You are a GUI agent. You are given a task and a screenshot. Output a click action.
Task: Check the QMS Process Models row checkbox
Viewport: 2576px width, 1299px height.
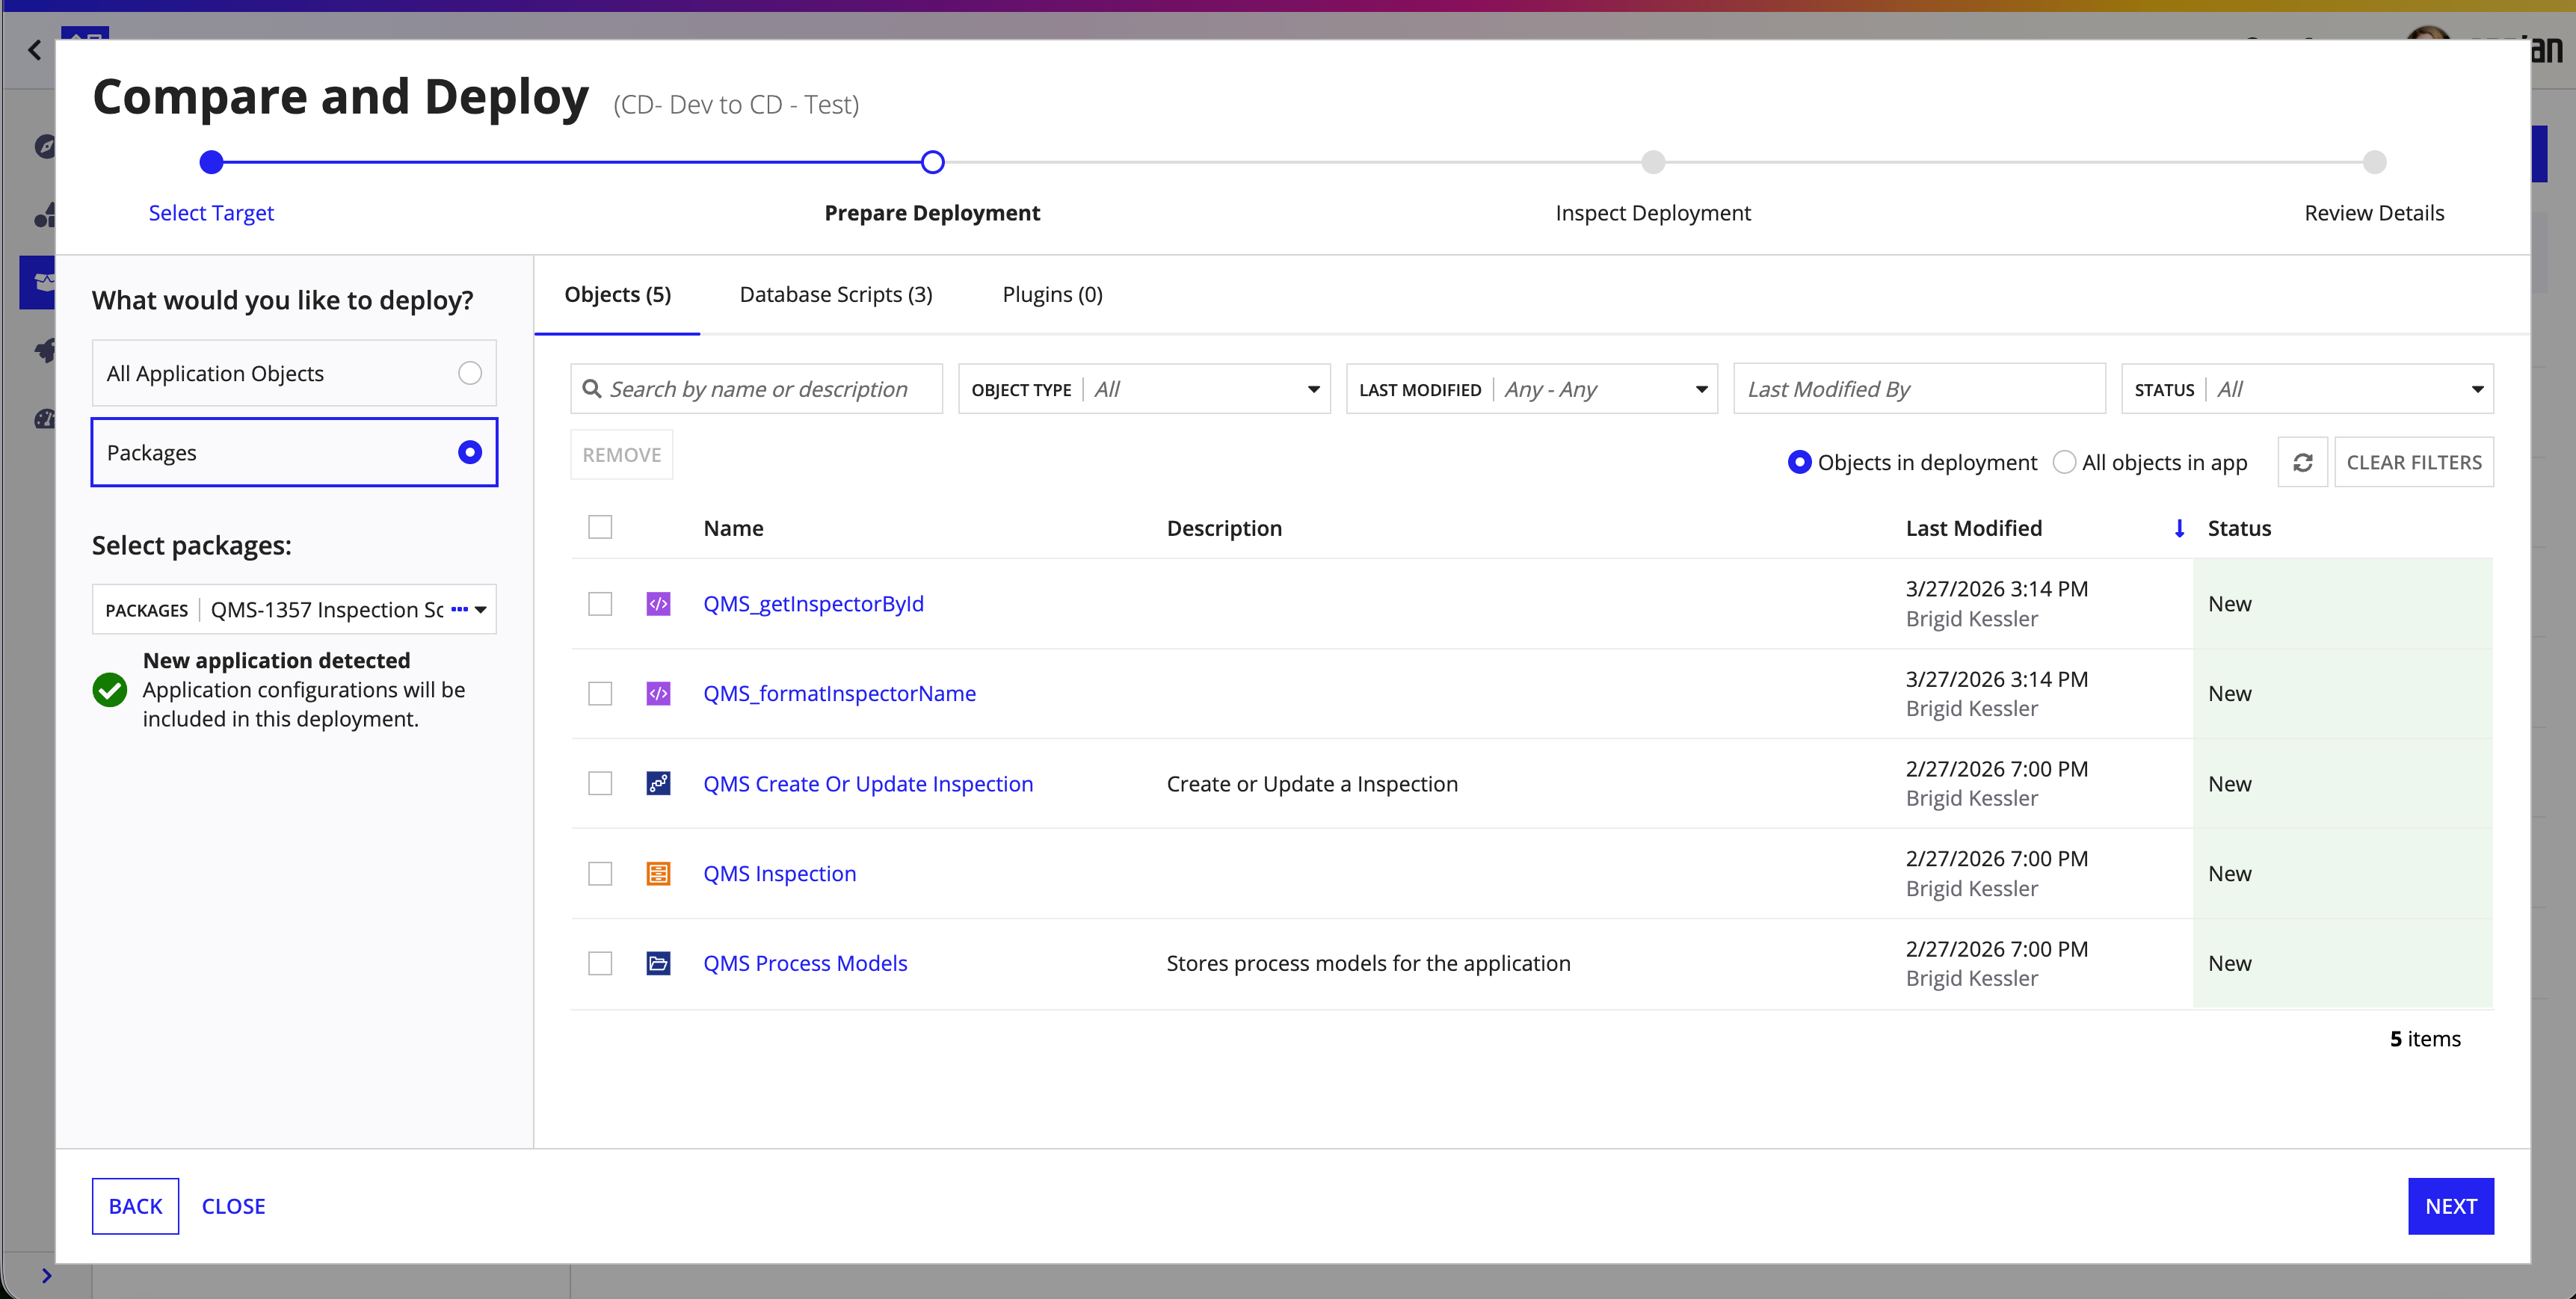click(600, 963)
